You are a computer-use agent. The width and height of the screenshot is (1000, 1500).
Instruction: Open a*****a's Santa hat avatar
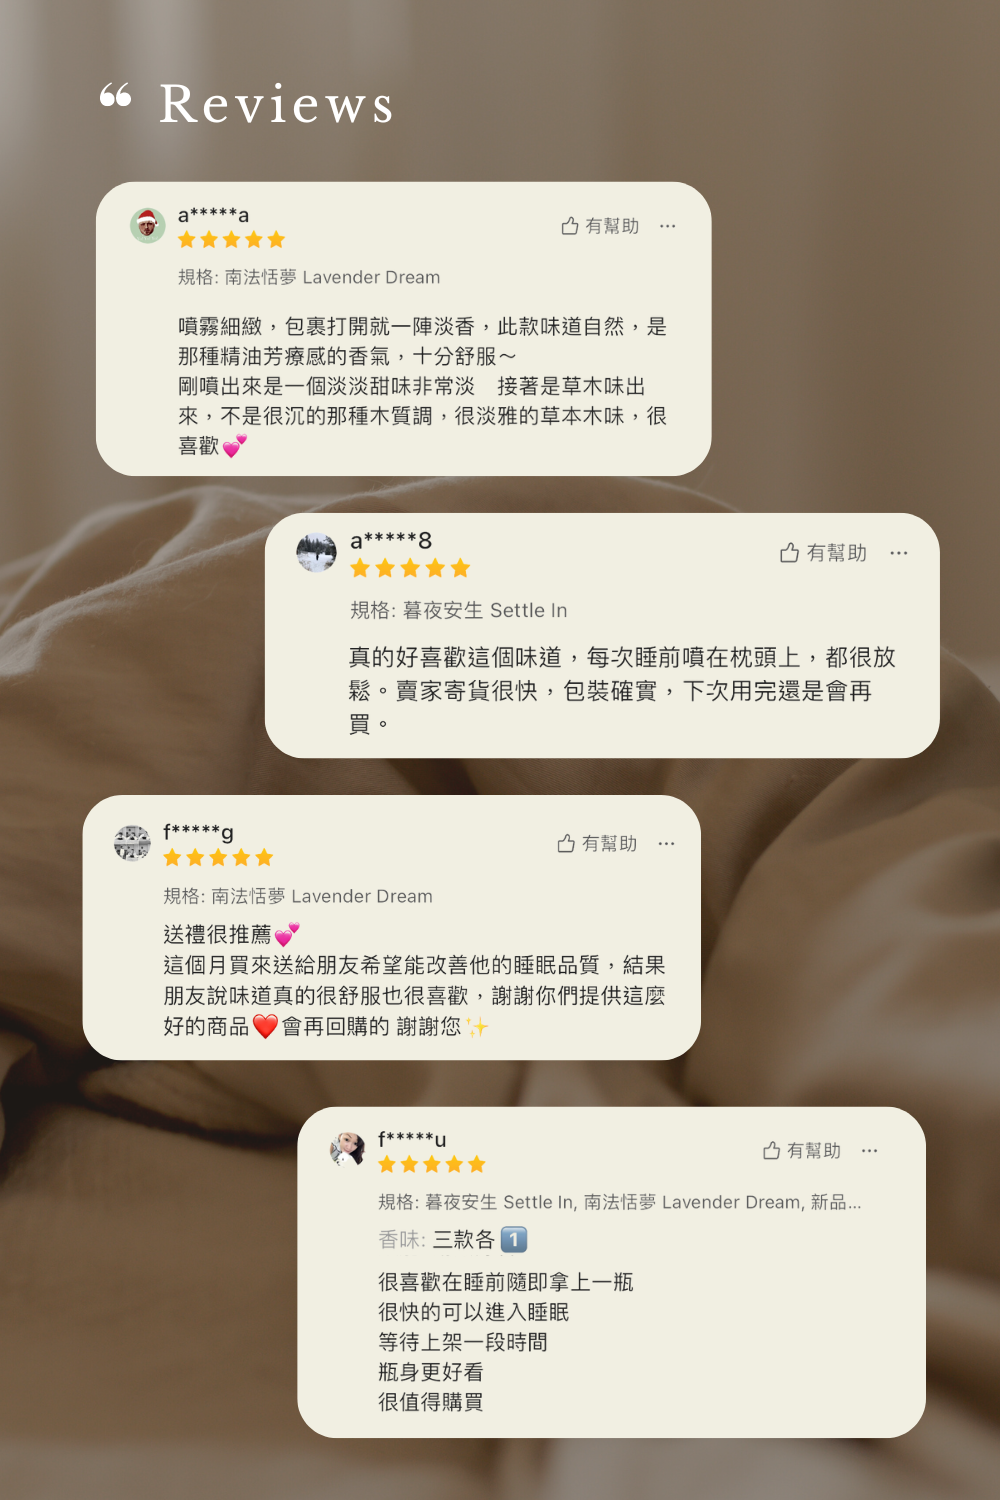pyautogui.click(x=148, y=225)
